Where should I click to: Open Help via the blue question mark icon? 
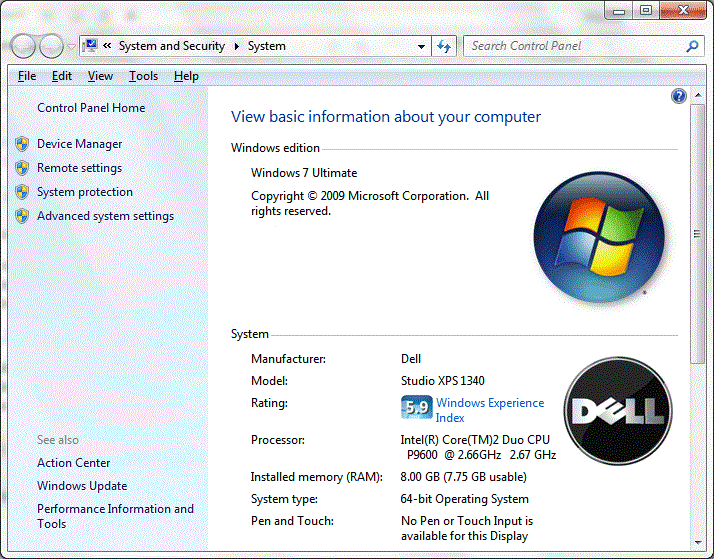pyautogui.click(x=678, y=96)
